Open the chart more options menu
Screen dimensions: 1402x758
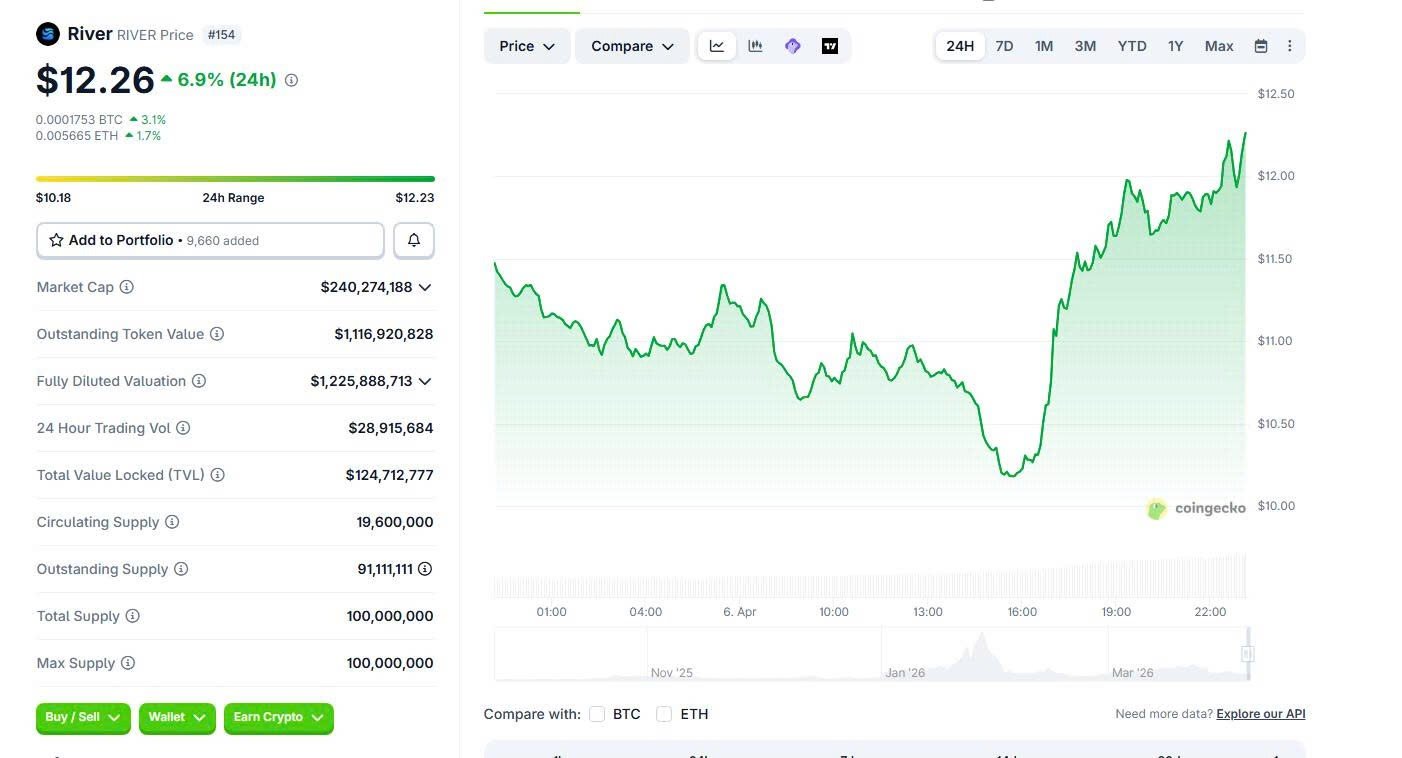point(1289,46)
